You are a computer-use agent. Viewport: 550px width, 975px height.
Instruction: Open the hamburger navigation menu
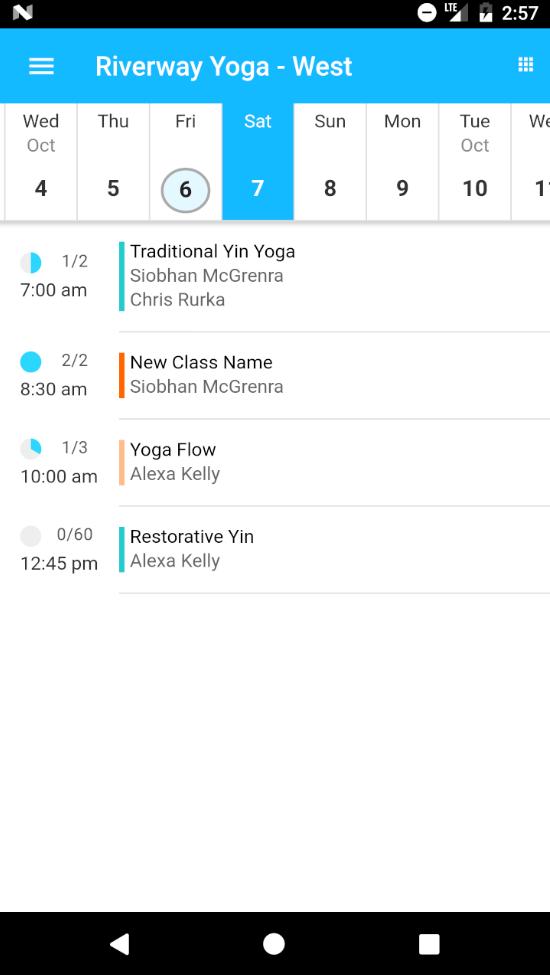(42, 66)
